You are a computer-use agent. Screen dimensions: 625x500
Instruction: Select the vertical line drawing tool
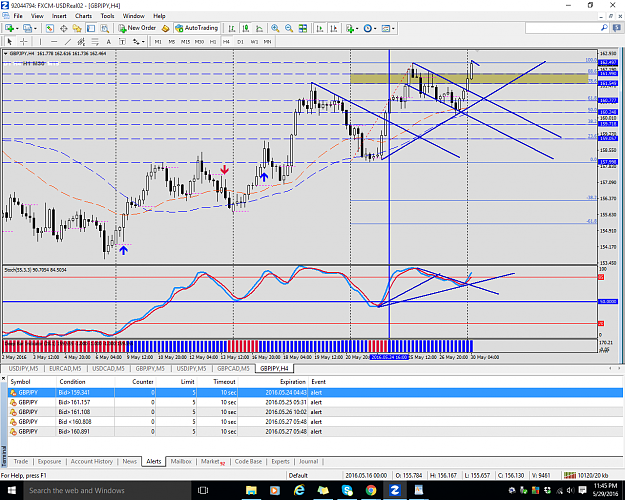[x=40, y=41]
